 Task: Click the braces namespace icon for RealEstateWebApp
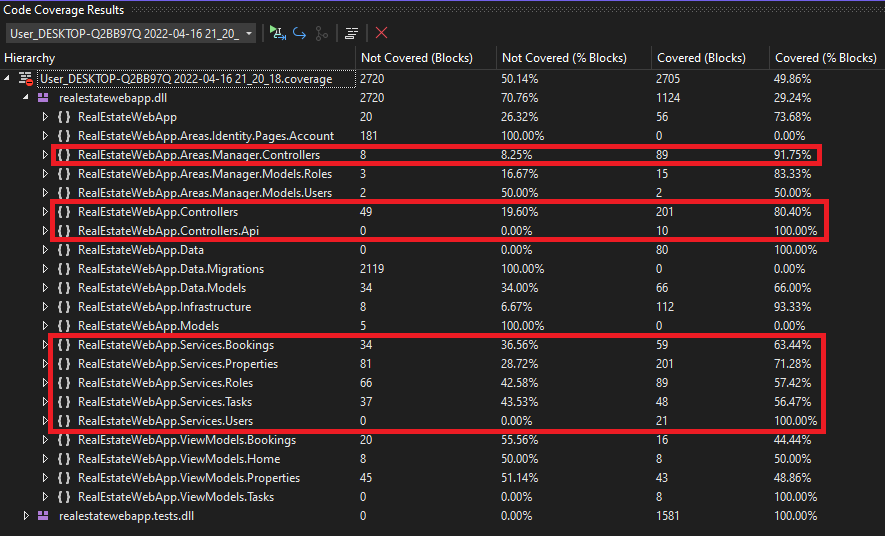(64, 117)
